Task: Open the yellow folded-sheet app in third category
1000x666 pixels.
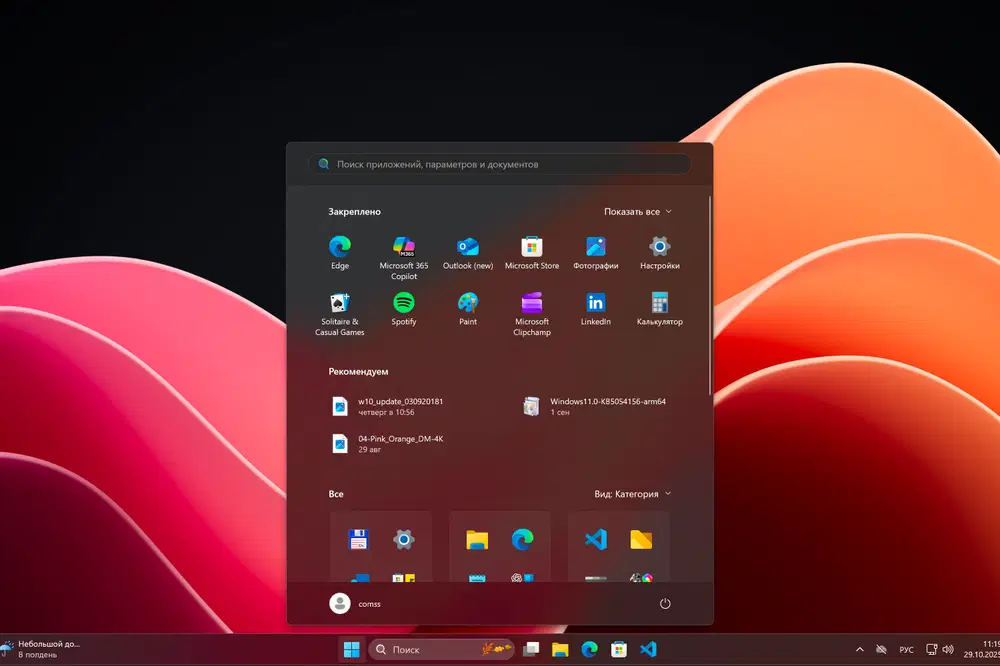Action: pyautogui.click(x=641, y=540)
